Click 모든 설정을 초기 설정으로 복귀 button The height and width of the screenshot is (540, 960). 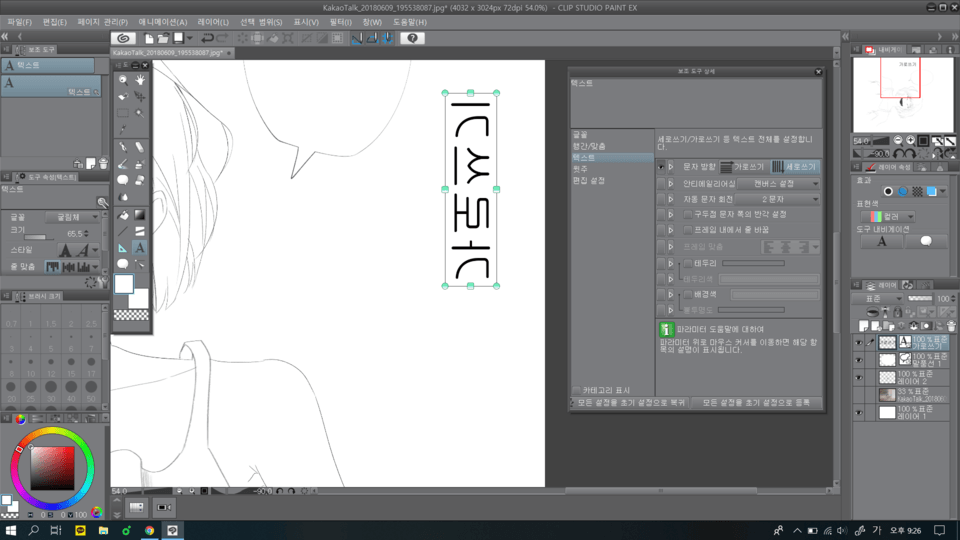pos(630,402)
